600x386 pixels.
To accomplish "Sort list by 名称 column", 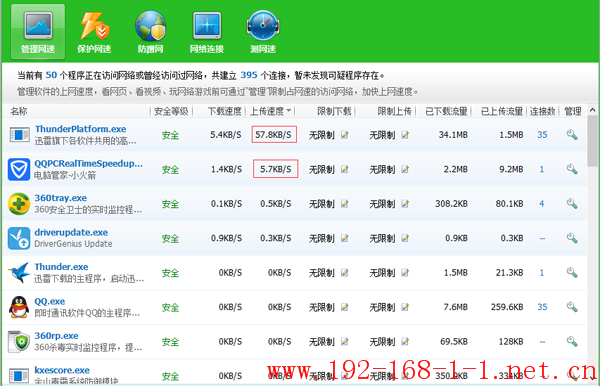I will point(18,111).
